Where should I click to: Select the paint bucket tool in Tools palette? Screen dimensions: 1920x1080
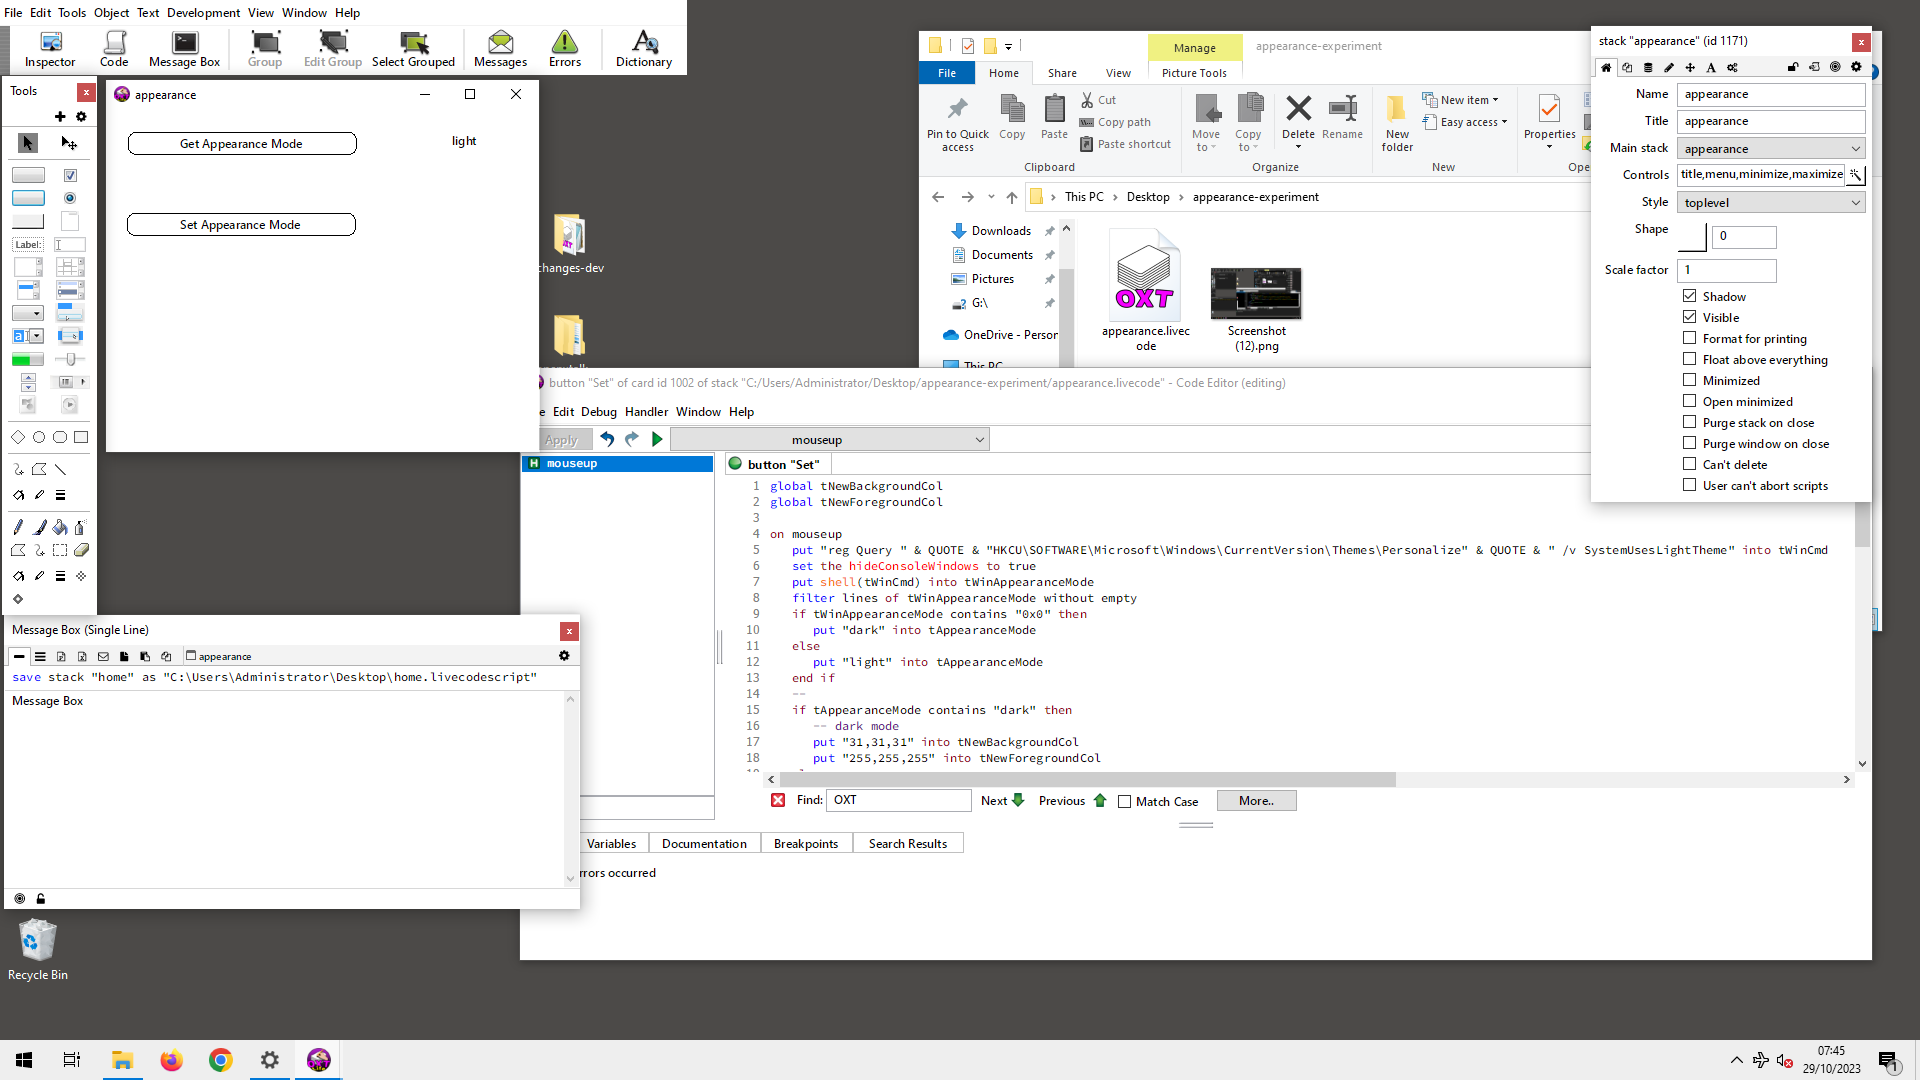tap(60, 527)
